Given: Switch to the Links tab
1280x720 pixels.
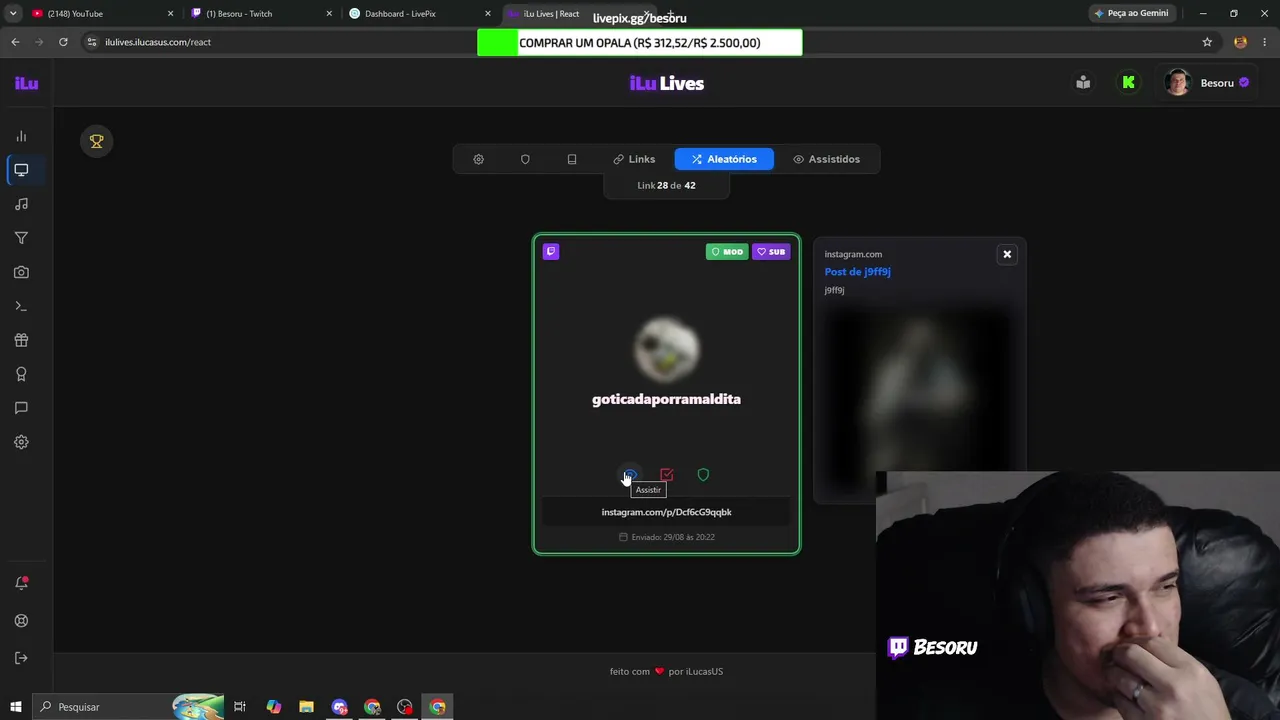Looking at the screenshot, I should [x=634, y=159].
